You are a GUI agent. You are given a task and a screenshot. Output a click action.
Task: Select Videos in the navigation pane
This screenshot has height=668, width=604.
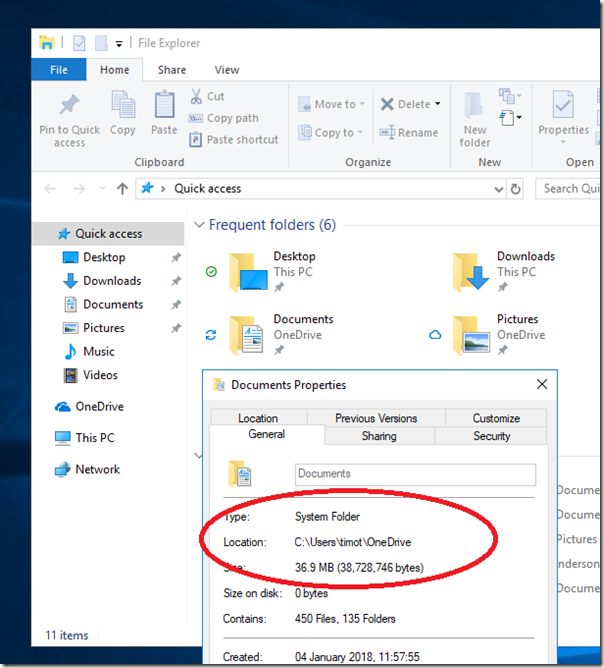coord(101,375)
